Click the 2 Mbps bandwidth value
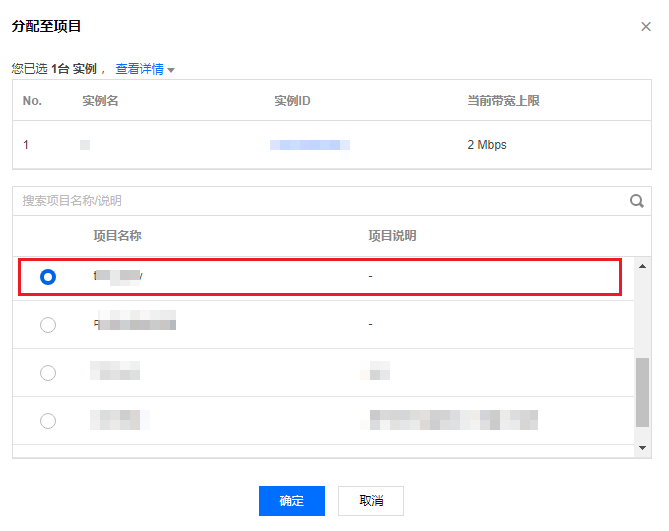 (487, 145)
